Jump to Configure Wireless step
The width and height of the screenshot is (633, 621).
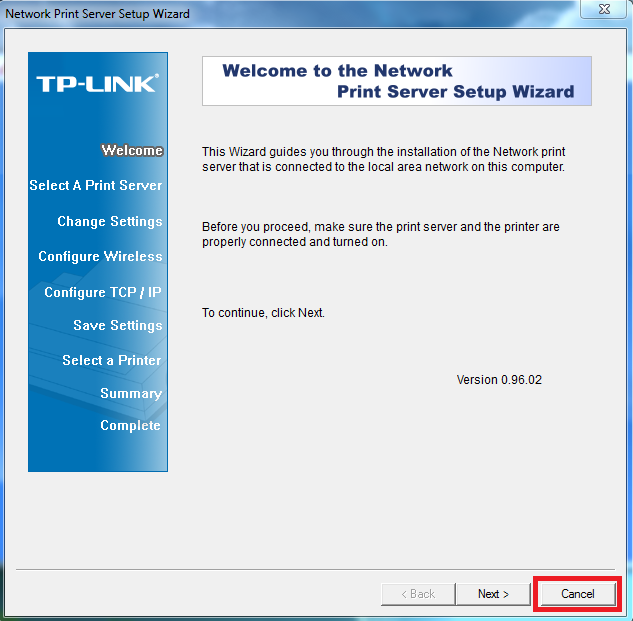(100, 257)
